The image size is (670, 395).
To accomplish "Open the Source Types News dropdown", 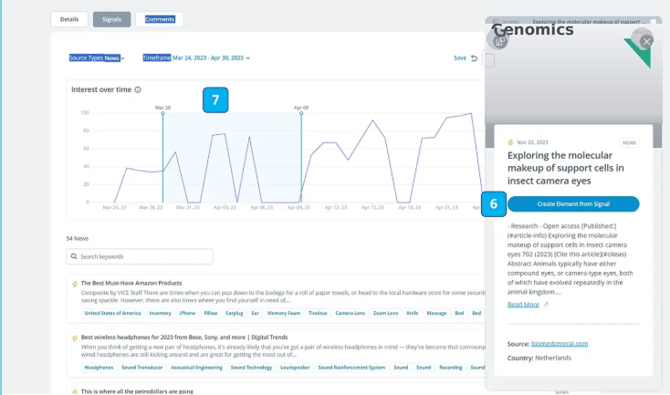I will coord(97,58).
